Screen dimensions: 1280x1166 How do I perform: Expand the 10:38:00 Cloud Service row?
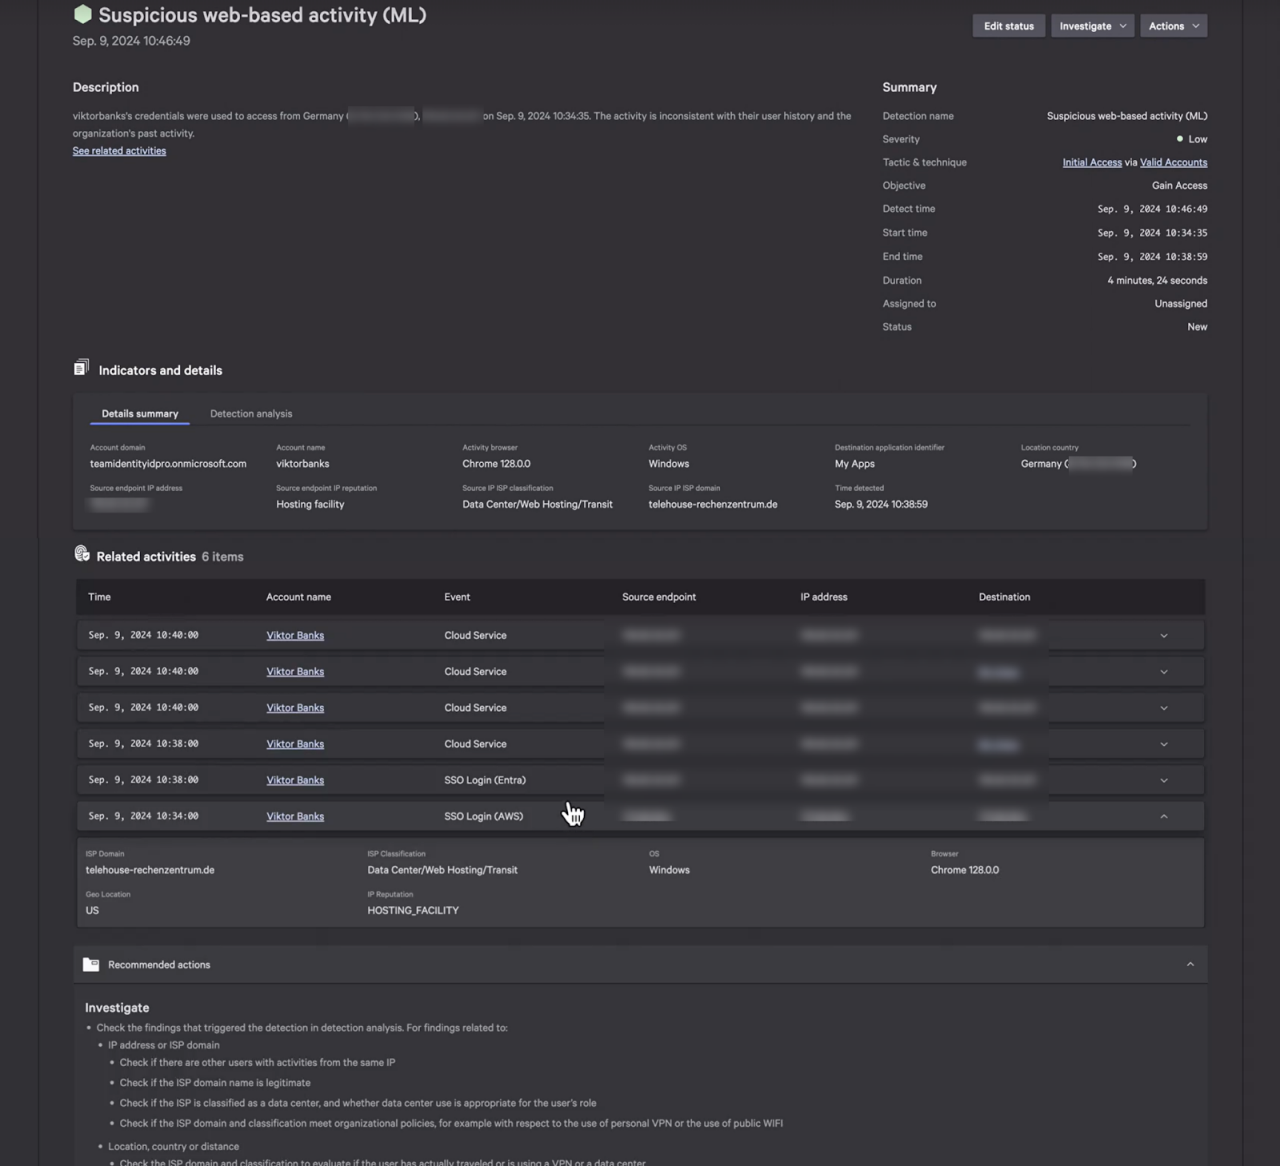1164,744
